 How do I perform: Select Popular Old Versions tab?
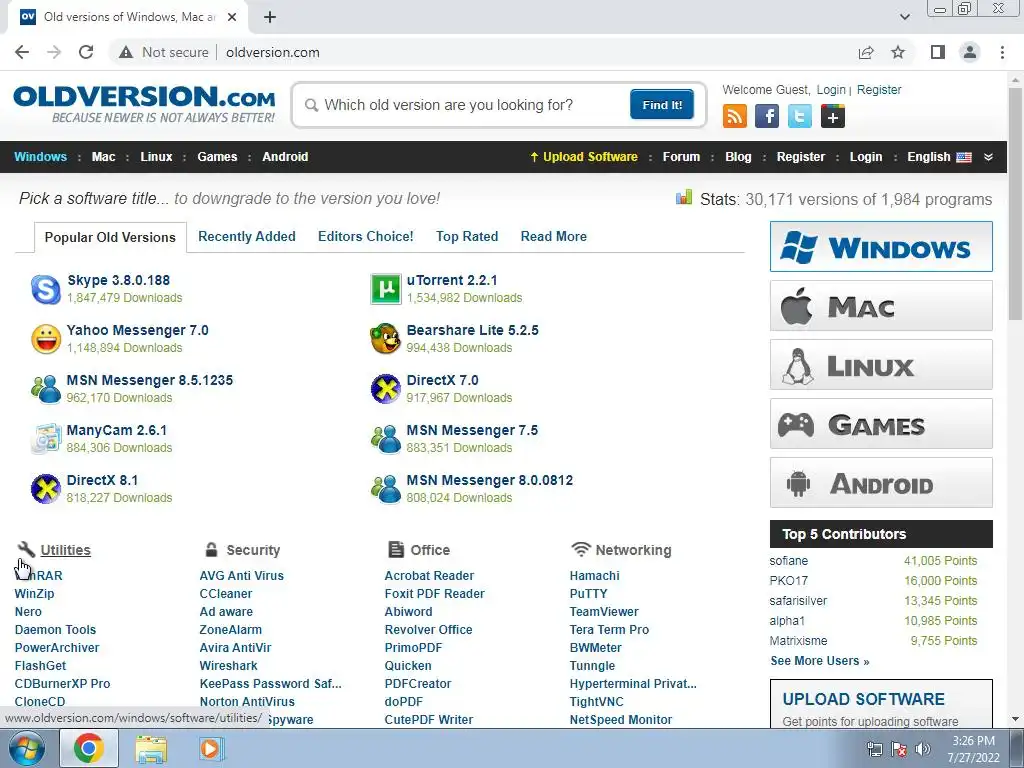pos(110,237)
